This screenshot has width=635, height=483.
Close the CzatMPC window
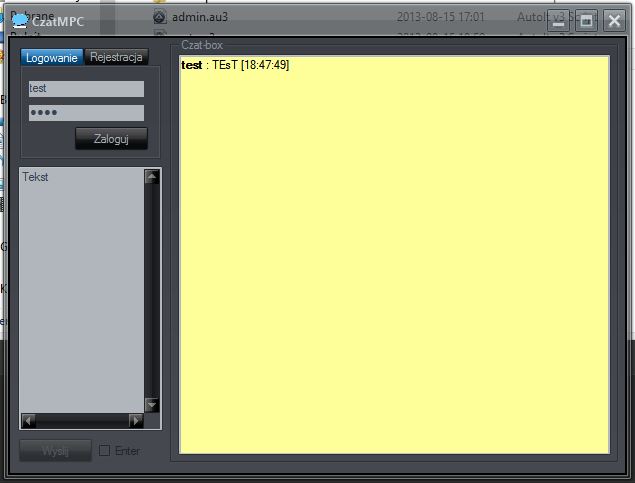[x=614, y=20]
